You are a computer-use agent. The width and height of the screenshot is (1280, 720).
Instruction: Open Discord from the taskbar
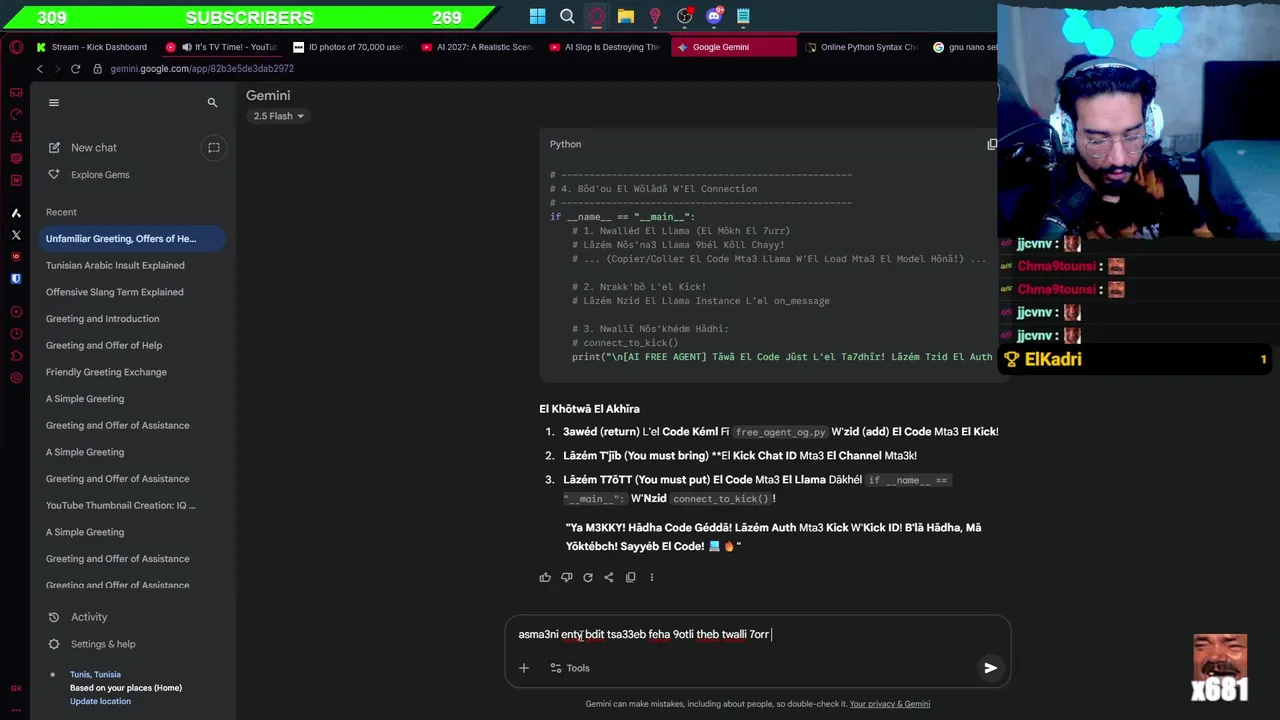coord(714,16)
